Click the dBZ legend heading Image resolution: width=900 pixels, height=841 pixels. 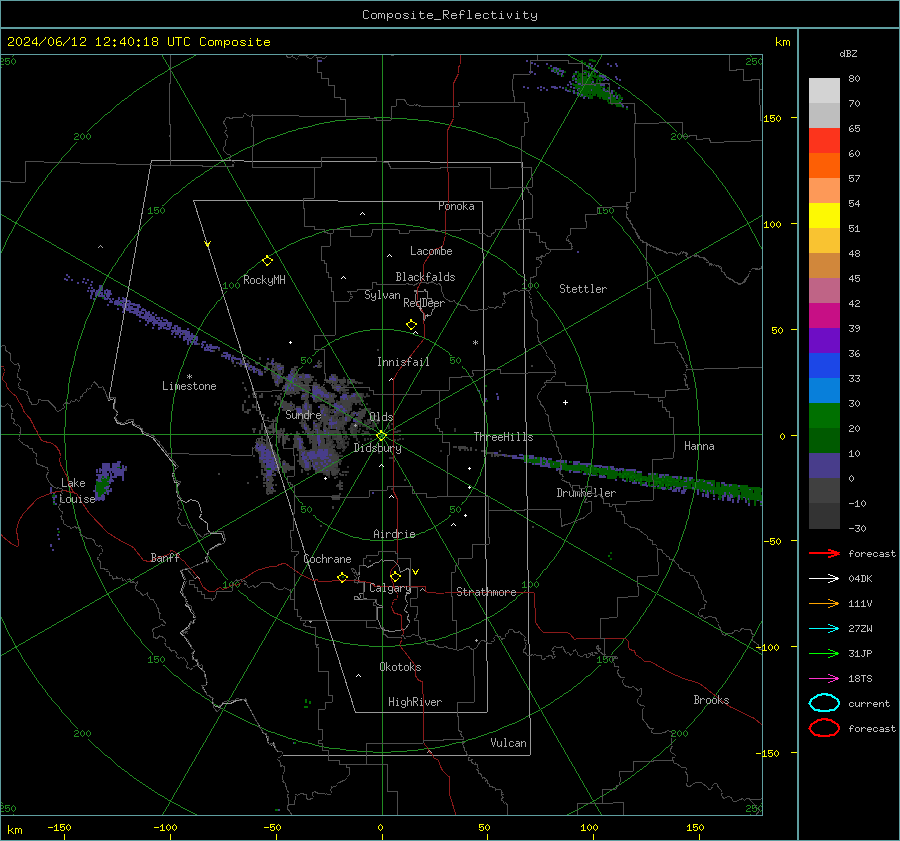tap(848, 53)
